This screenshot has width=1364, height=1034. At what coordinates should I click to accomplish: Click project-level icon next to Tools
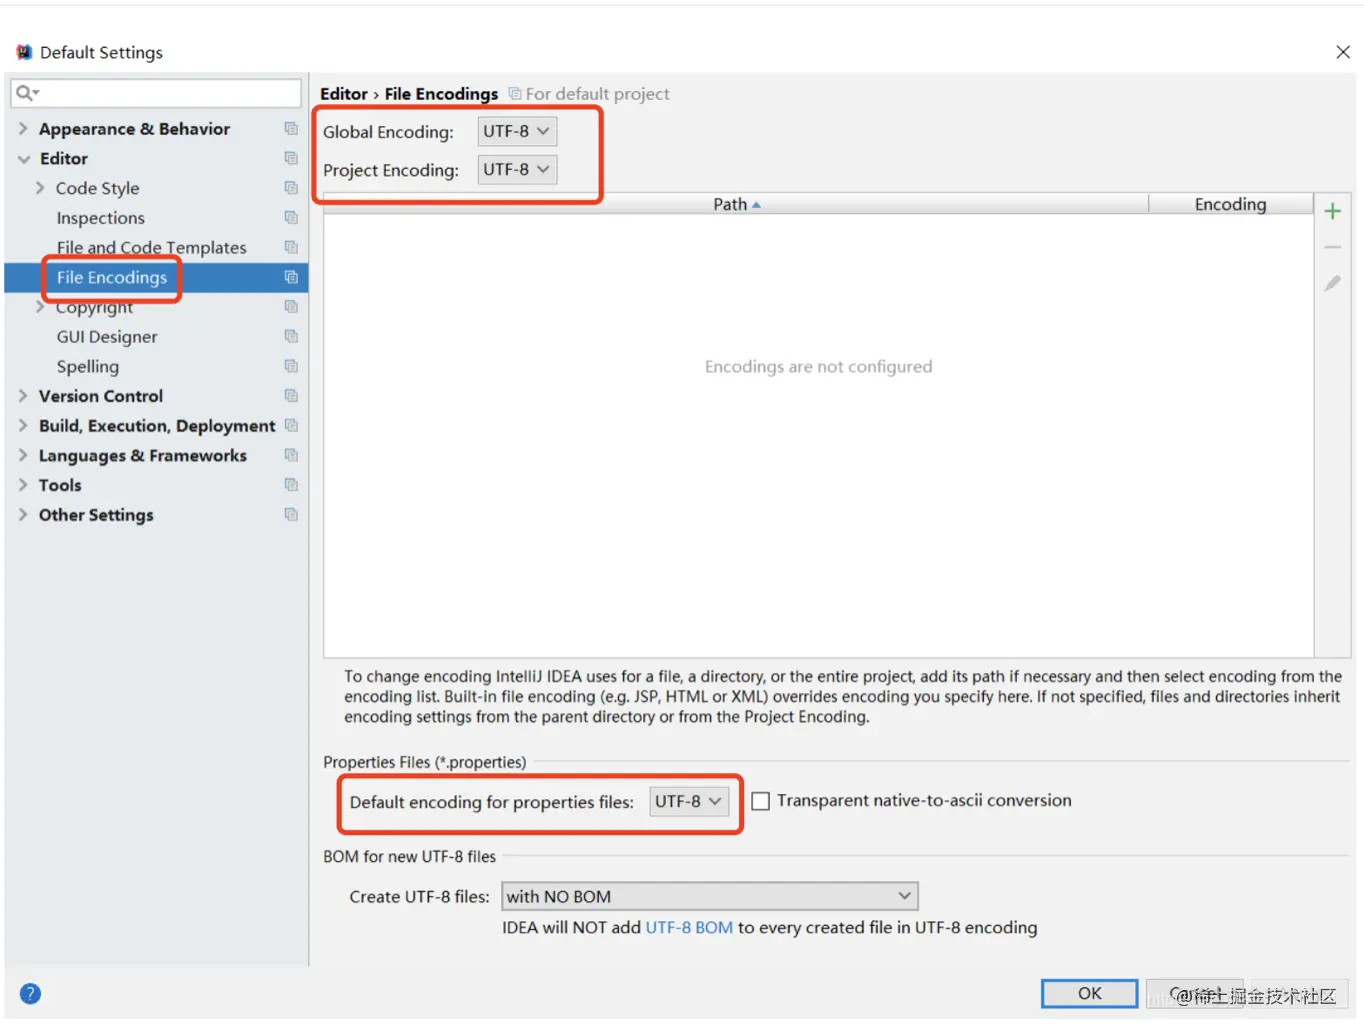click(291, 485)
